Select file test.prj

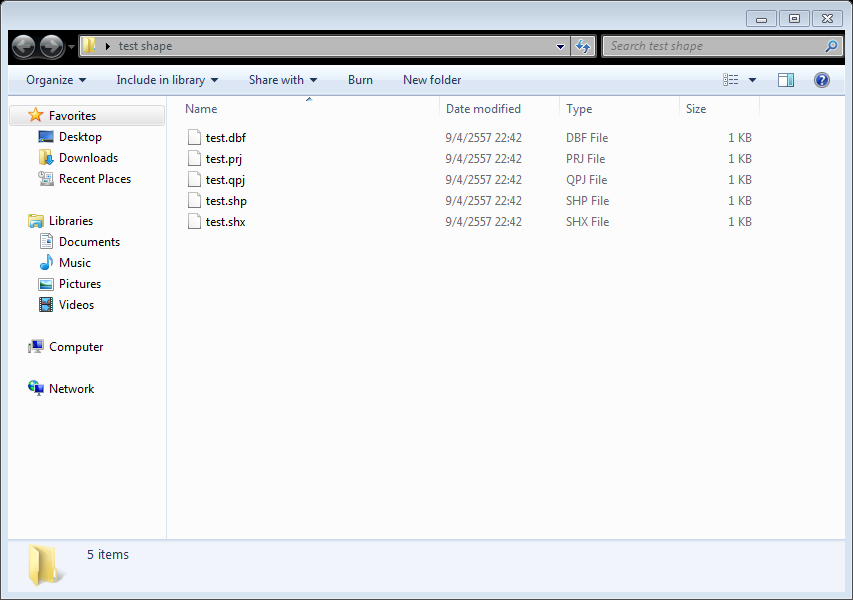(x=224, y=159)
